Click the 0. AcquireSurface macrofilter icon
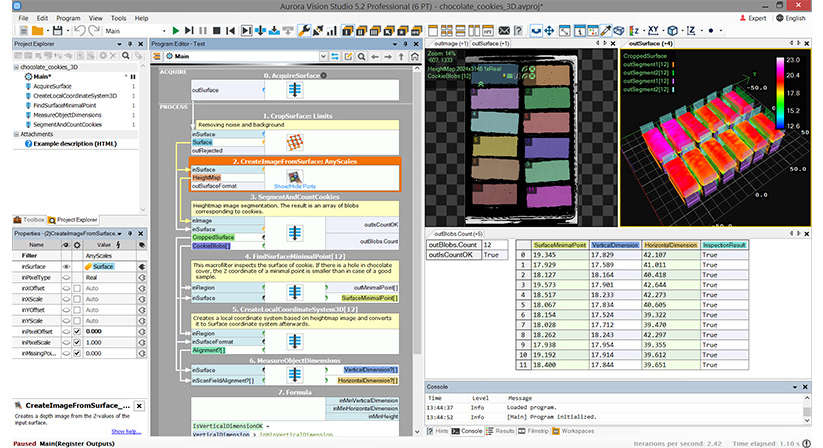 pyautogui.click(x=294, y=90)
